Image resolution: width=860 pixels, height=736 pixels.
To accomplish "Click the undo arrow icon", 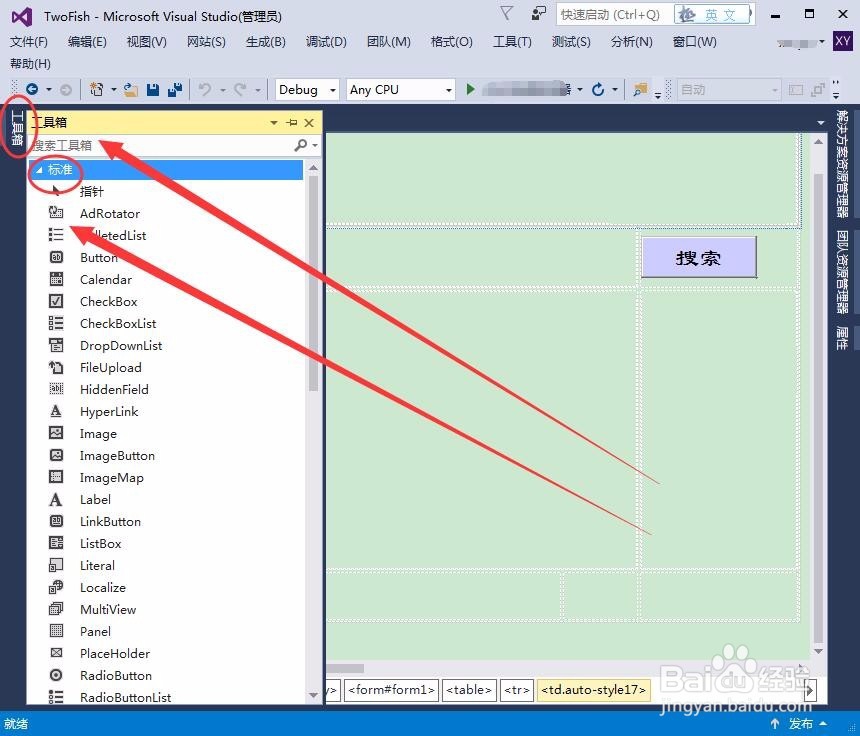I will click(205, 89).
